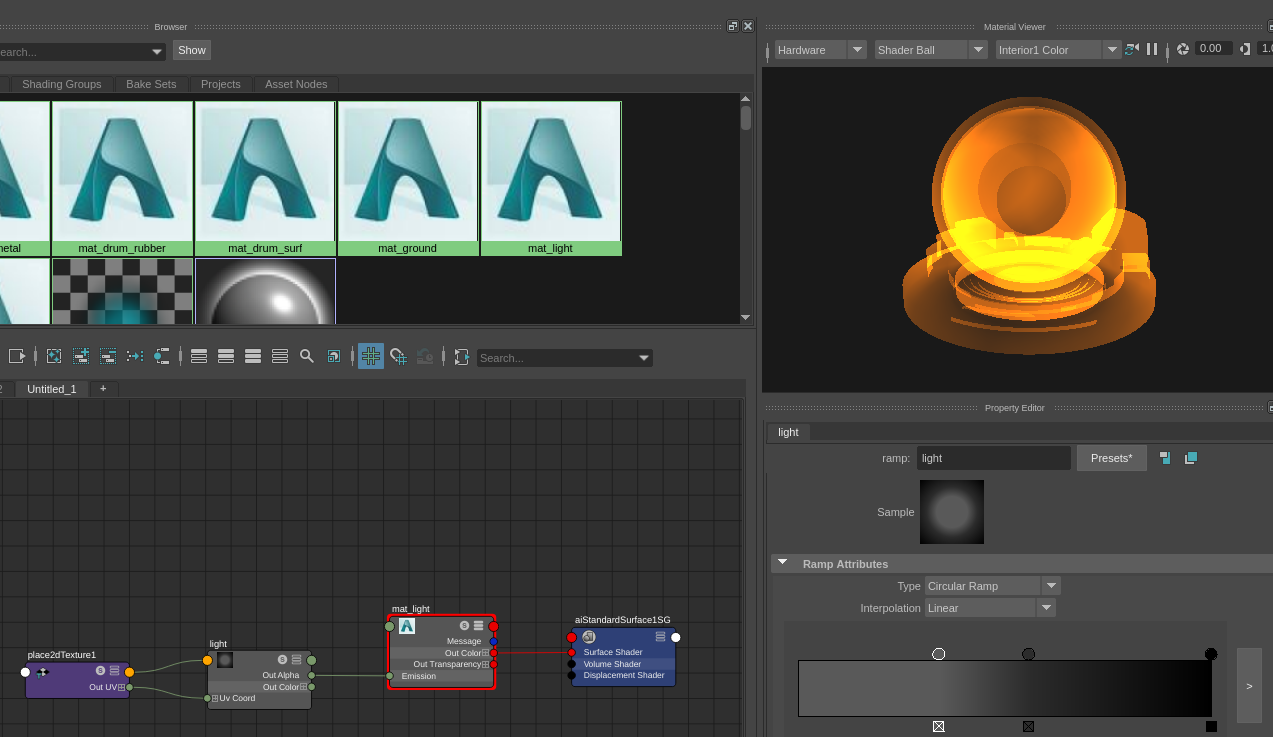Toggle the grid snap icon in node toolbar
Viewport: 1273px width, 737px height.
(x=371, y=356)
